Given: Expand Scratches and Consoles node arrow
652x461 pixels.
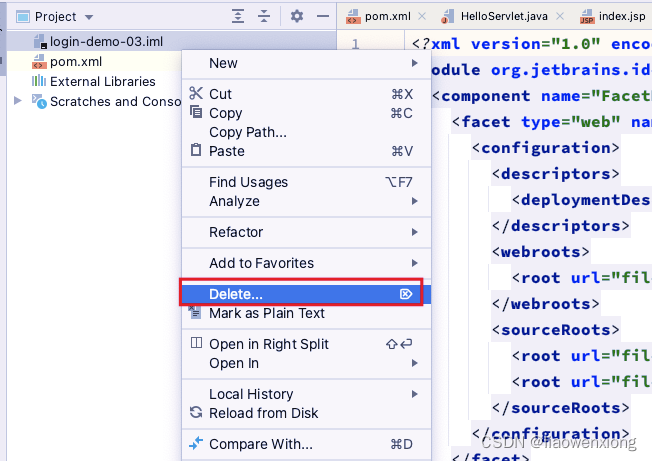Looking at the screenshot, I should [x=17, y=101].
